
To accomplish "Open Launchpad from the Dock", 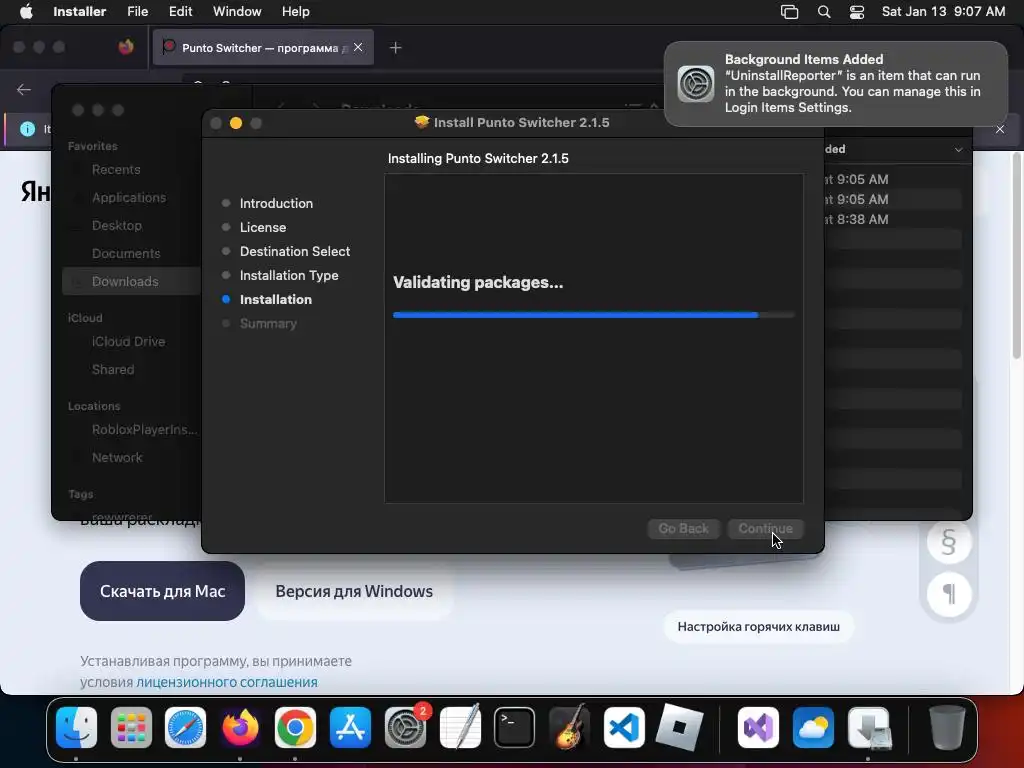I will [x=131, y=728].
